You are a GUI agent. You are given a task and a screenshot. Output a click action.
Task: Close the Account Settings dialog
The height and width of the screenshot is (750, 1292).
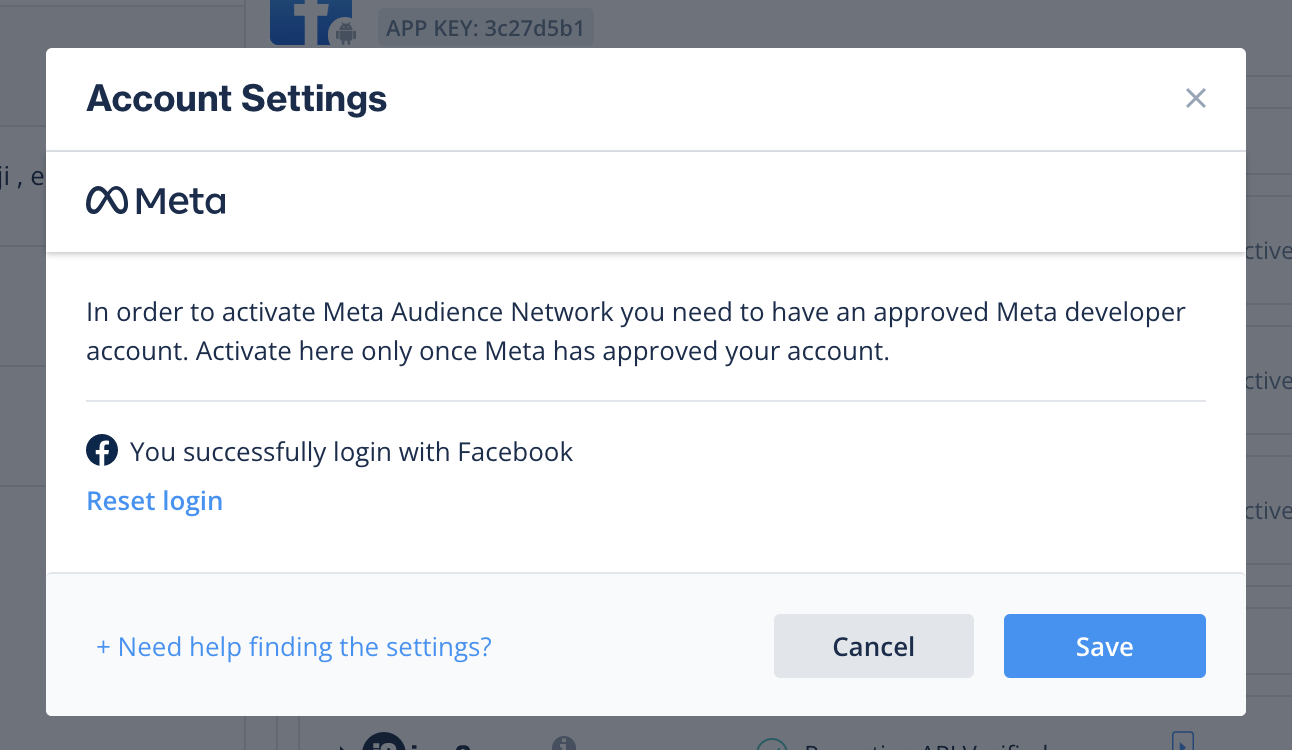click(1195, 98)
